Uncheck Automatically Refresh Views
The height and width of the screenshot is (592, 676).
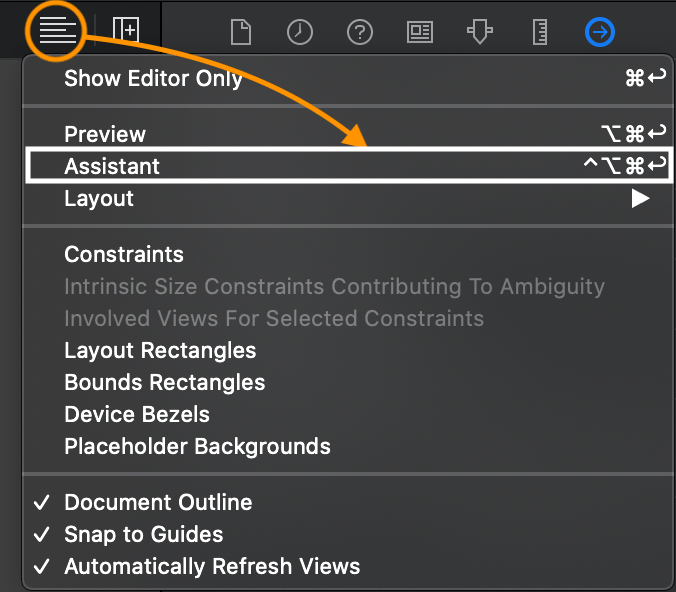pyautogui.click(x=212, y=566)
